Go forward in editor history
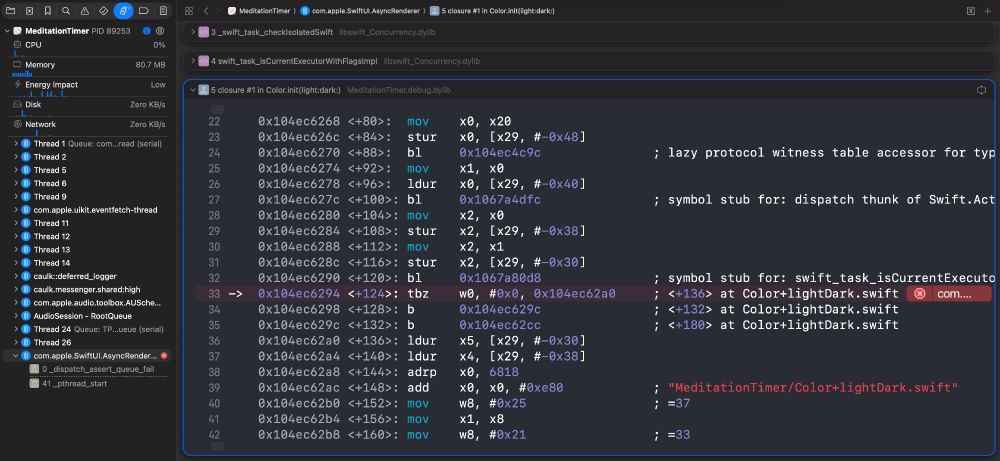Screen dimensions: 1000x461 [x=218, y=11]
